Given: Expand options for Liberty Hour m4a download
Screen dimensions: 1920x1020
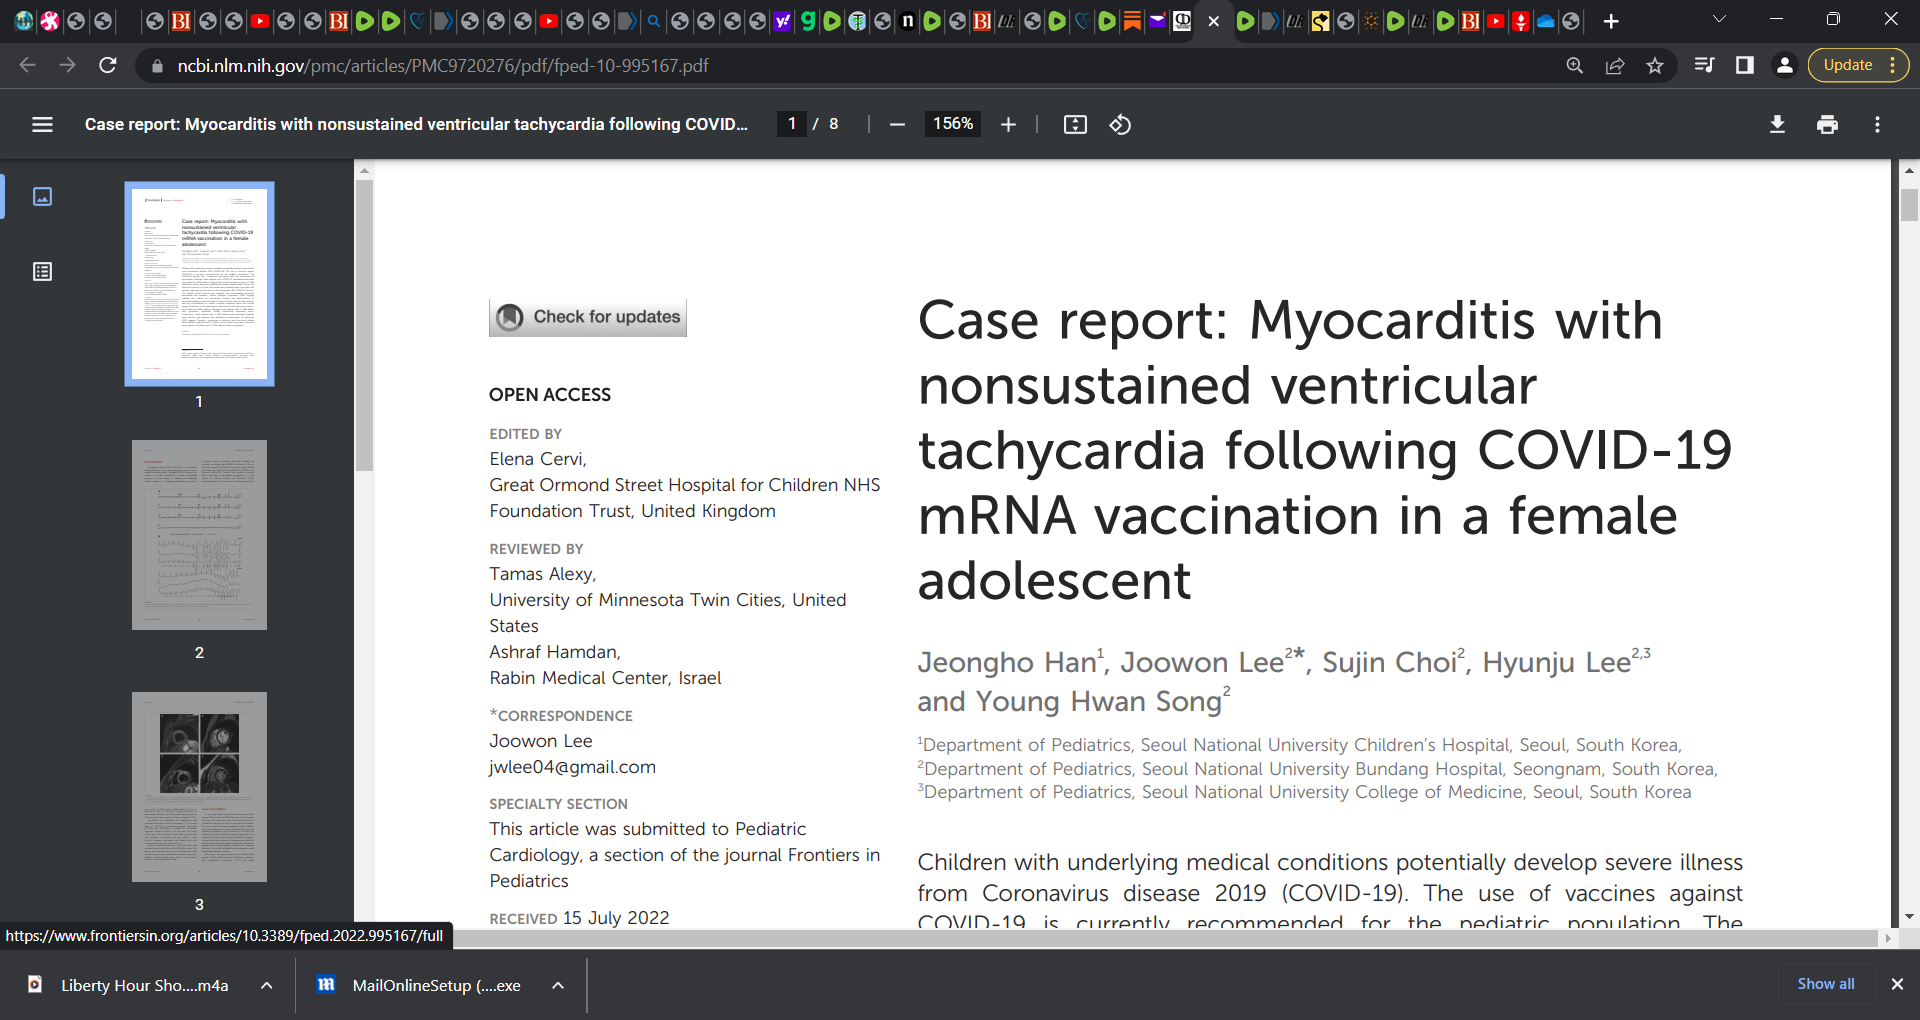Looking at the screenshot, I should point(267,985).
